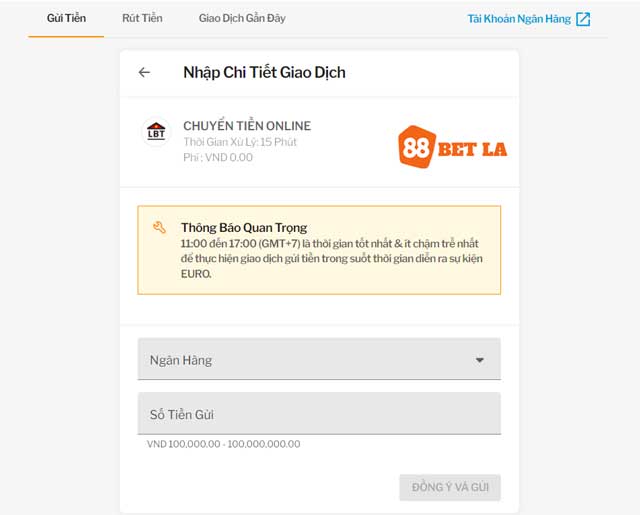The image size is (640, 515).
Task: Click the ĐỒNG Ý VÀ GỬI button
Action: point(450,487)
